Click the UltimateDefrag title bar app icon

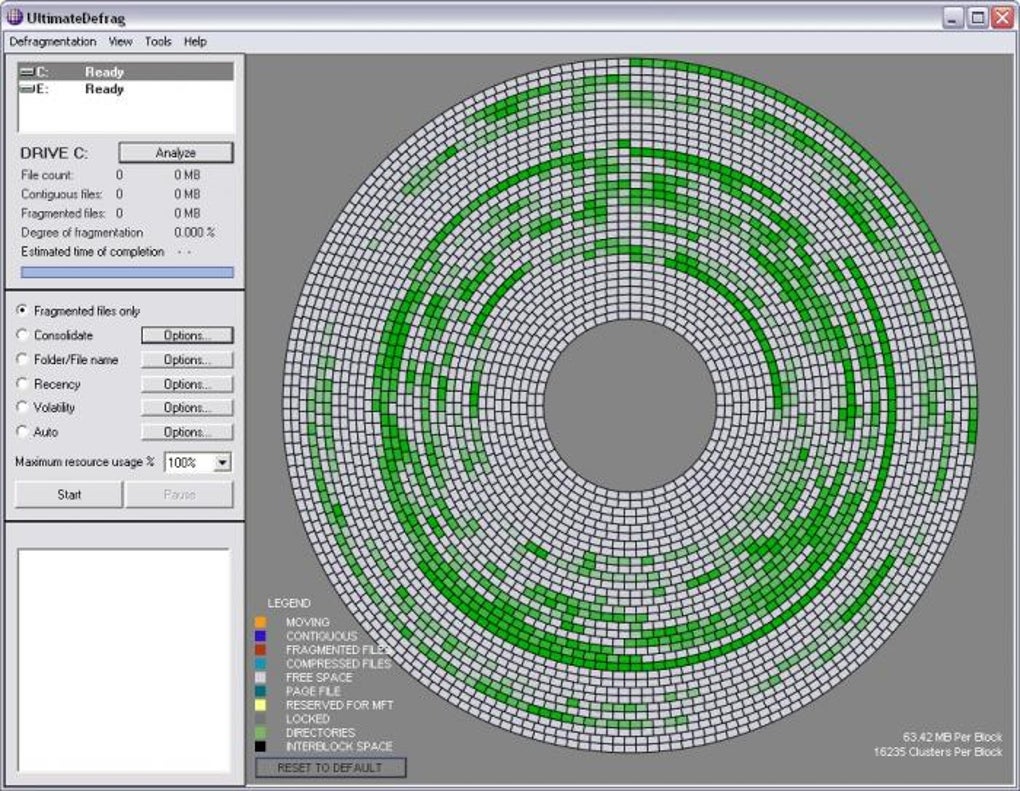(x=15, y=17)
